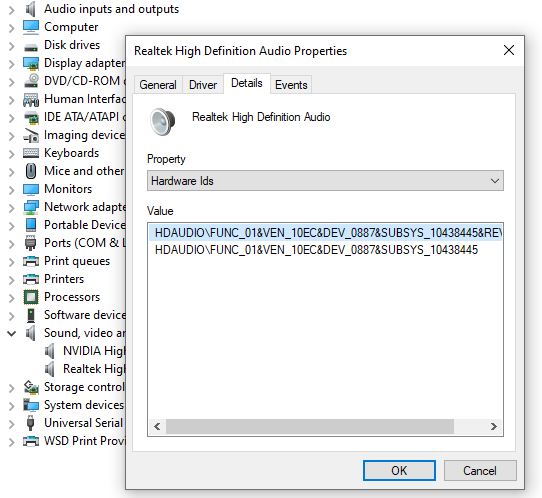Expand the Monitors node arrow
Image resolution: width=542 pixels, height=498 pixels.
point(12,190)
